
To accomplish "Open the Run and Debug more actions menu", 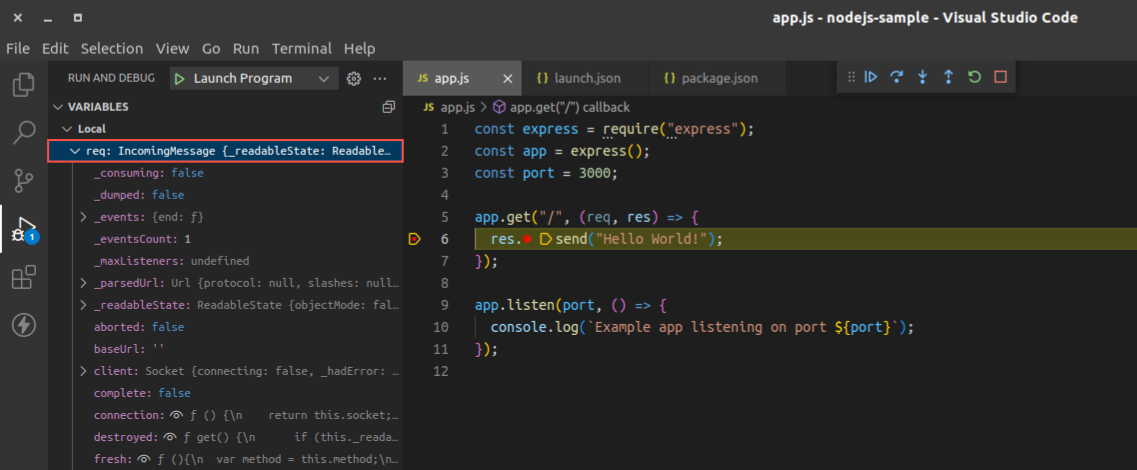I will [x=380, y=78].
